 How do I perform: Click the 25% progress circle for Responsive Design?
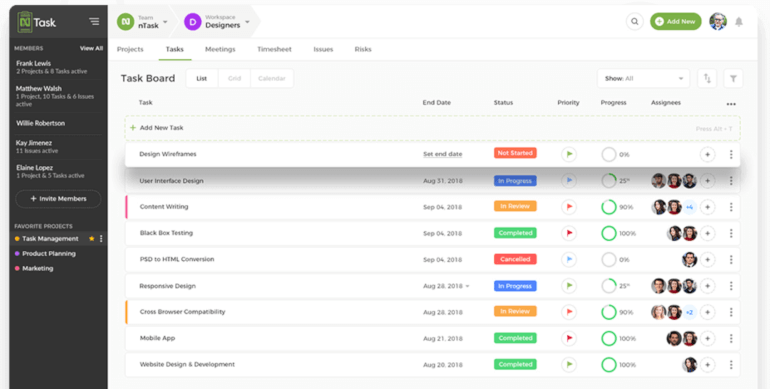[609, 286]
